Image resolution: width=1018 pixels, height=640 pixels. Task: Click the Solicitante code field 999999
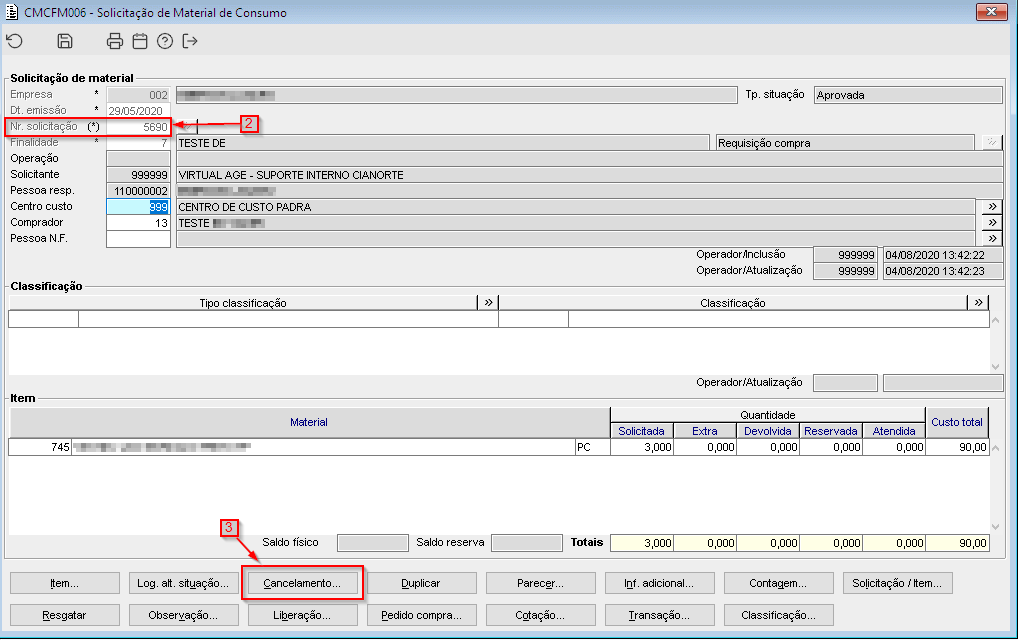point(138,175)
